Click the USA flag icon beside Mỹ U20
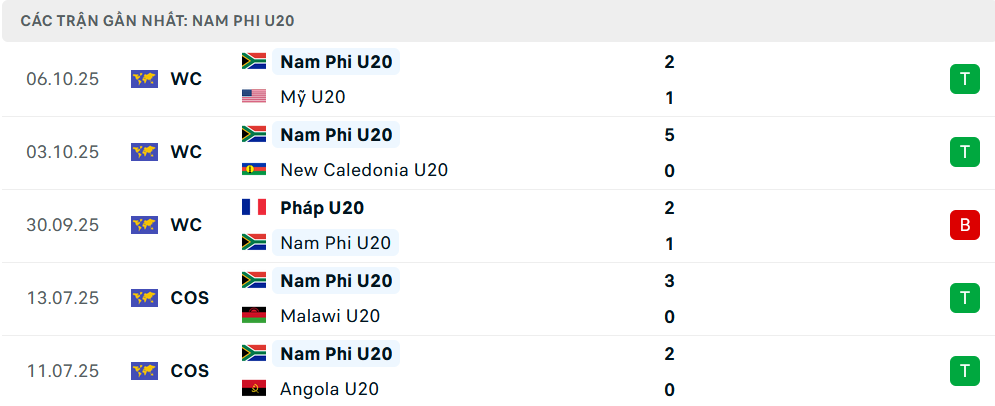 tap(254, 97)
